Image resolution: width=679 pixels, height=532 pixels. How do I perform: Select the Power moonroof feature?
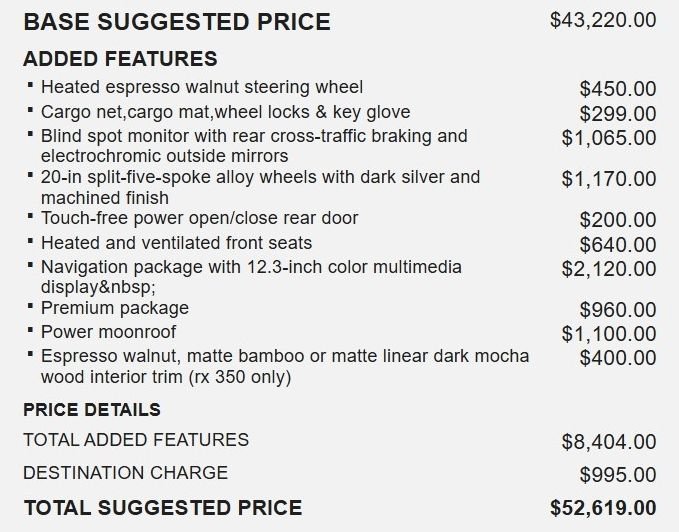(x=108, y=332)
